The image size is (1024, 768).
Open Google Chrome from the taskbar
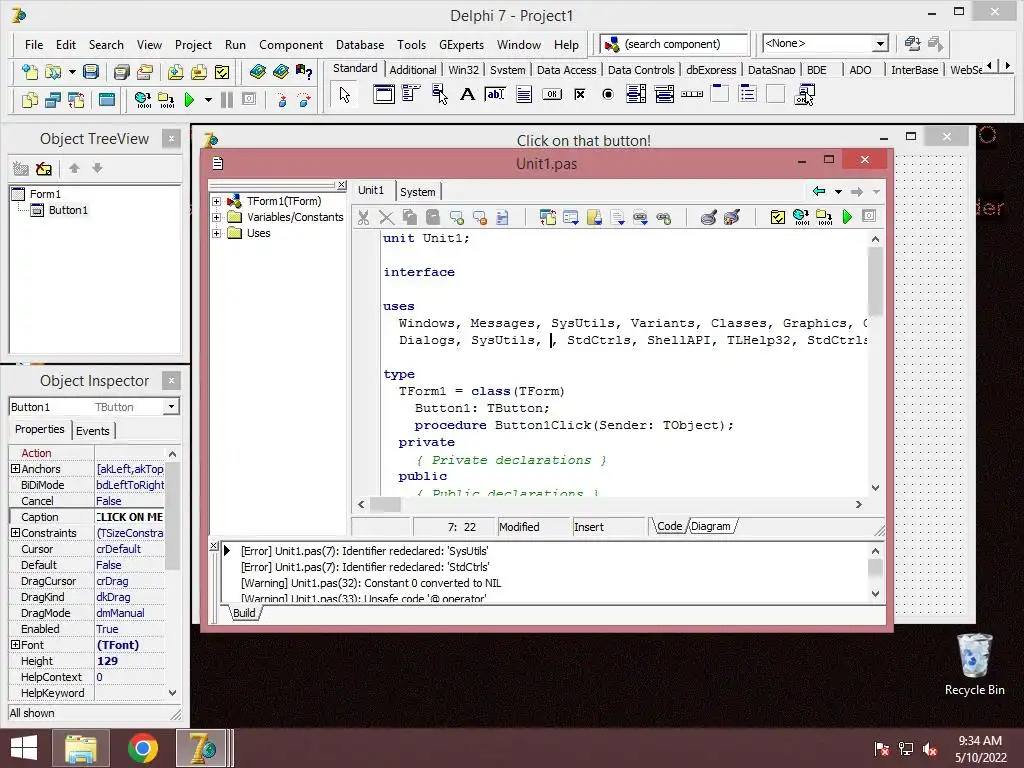coord(142,748)
